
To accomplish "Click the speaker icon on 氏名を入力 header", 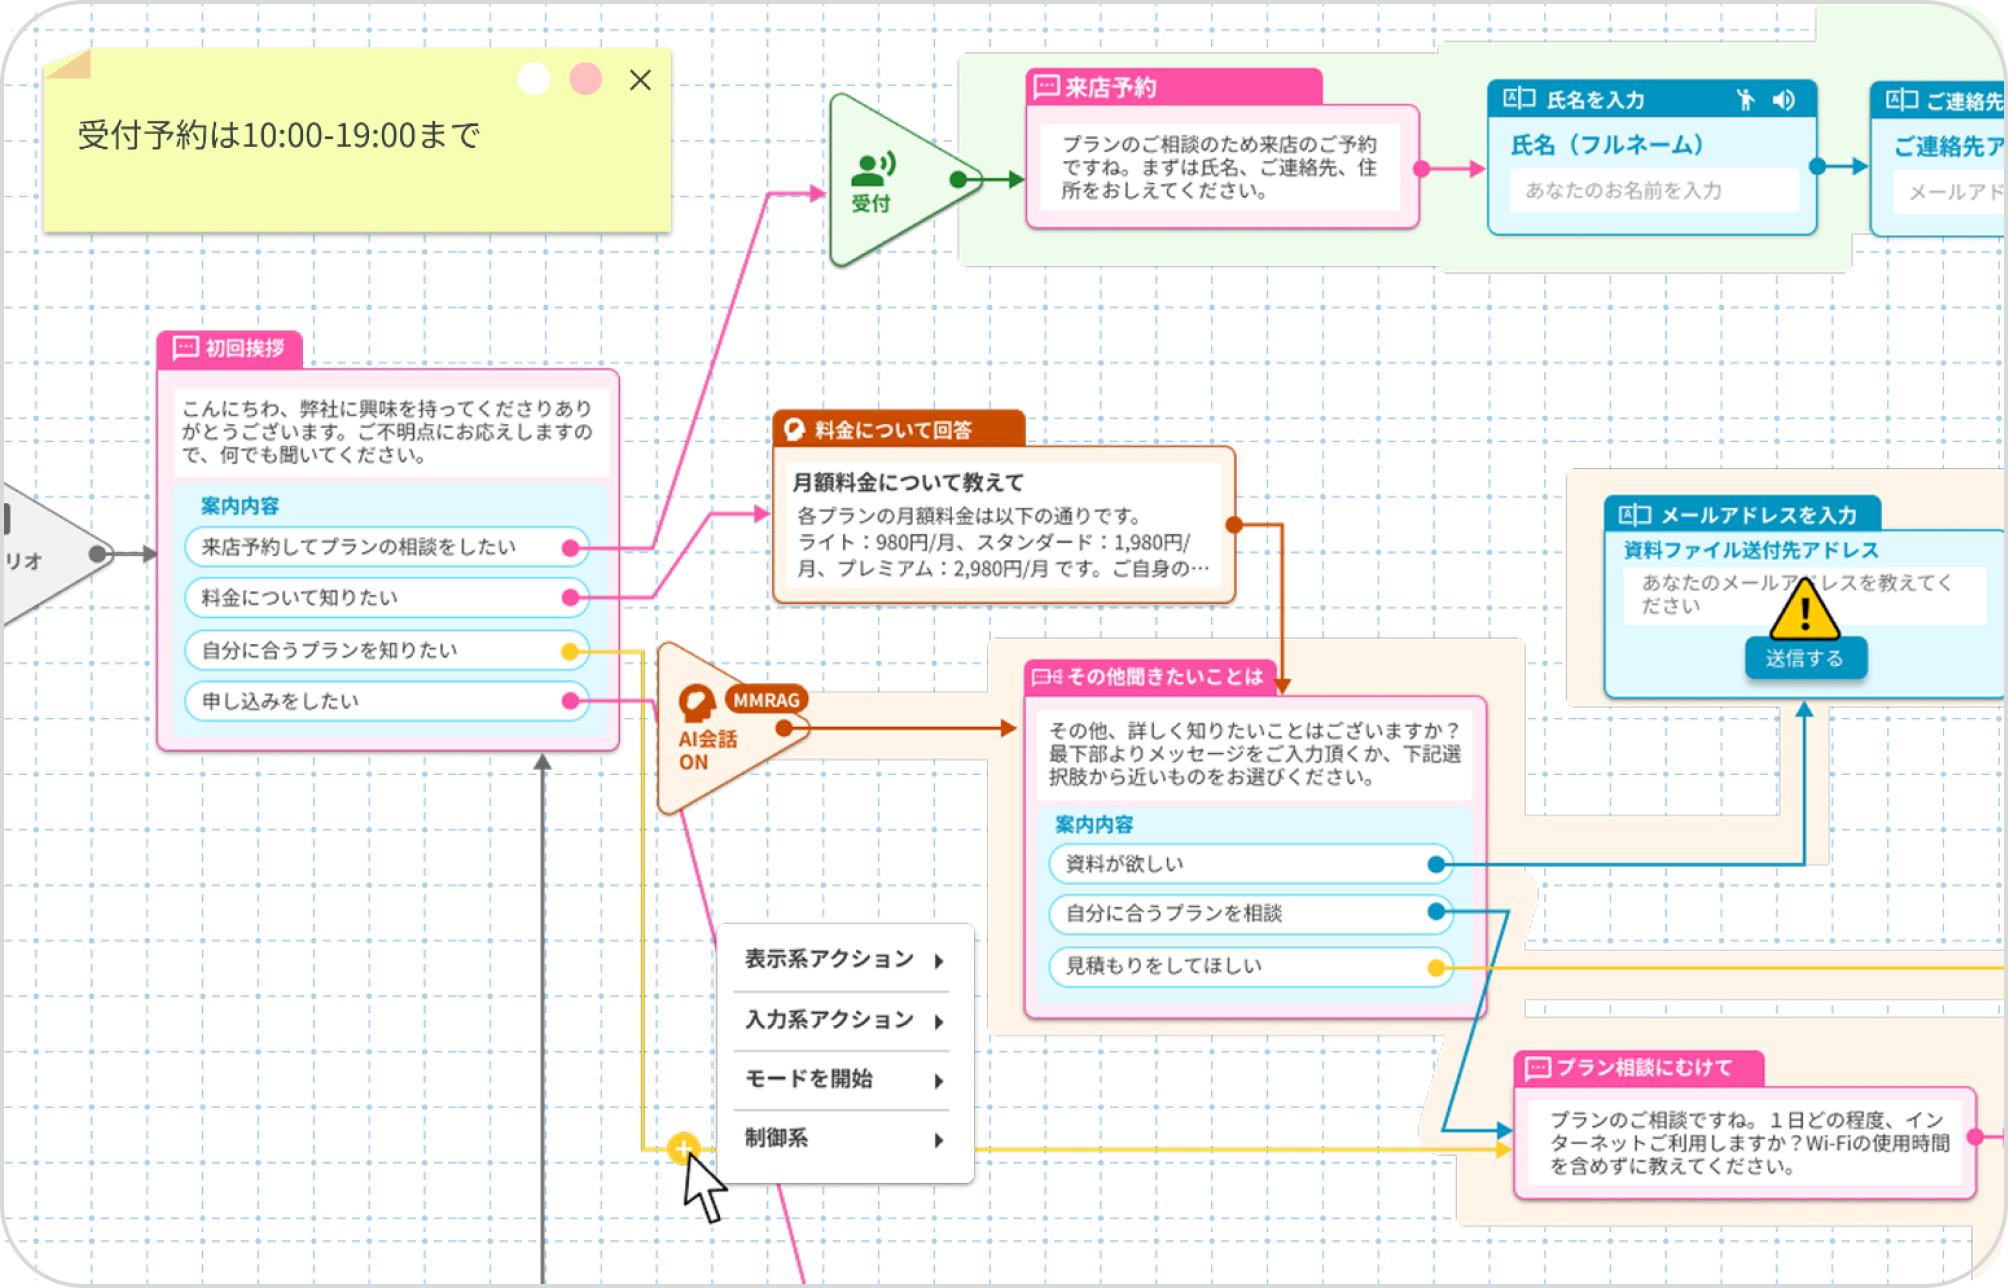I will pos(1784,100).
